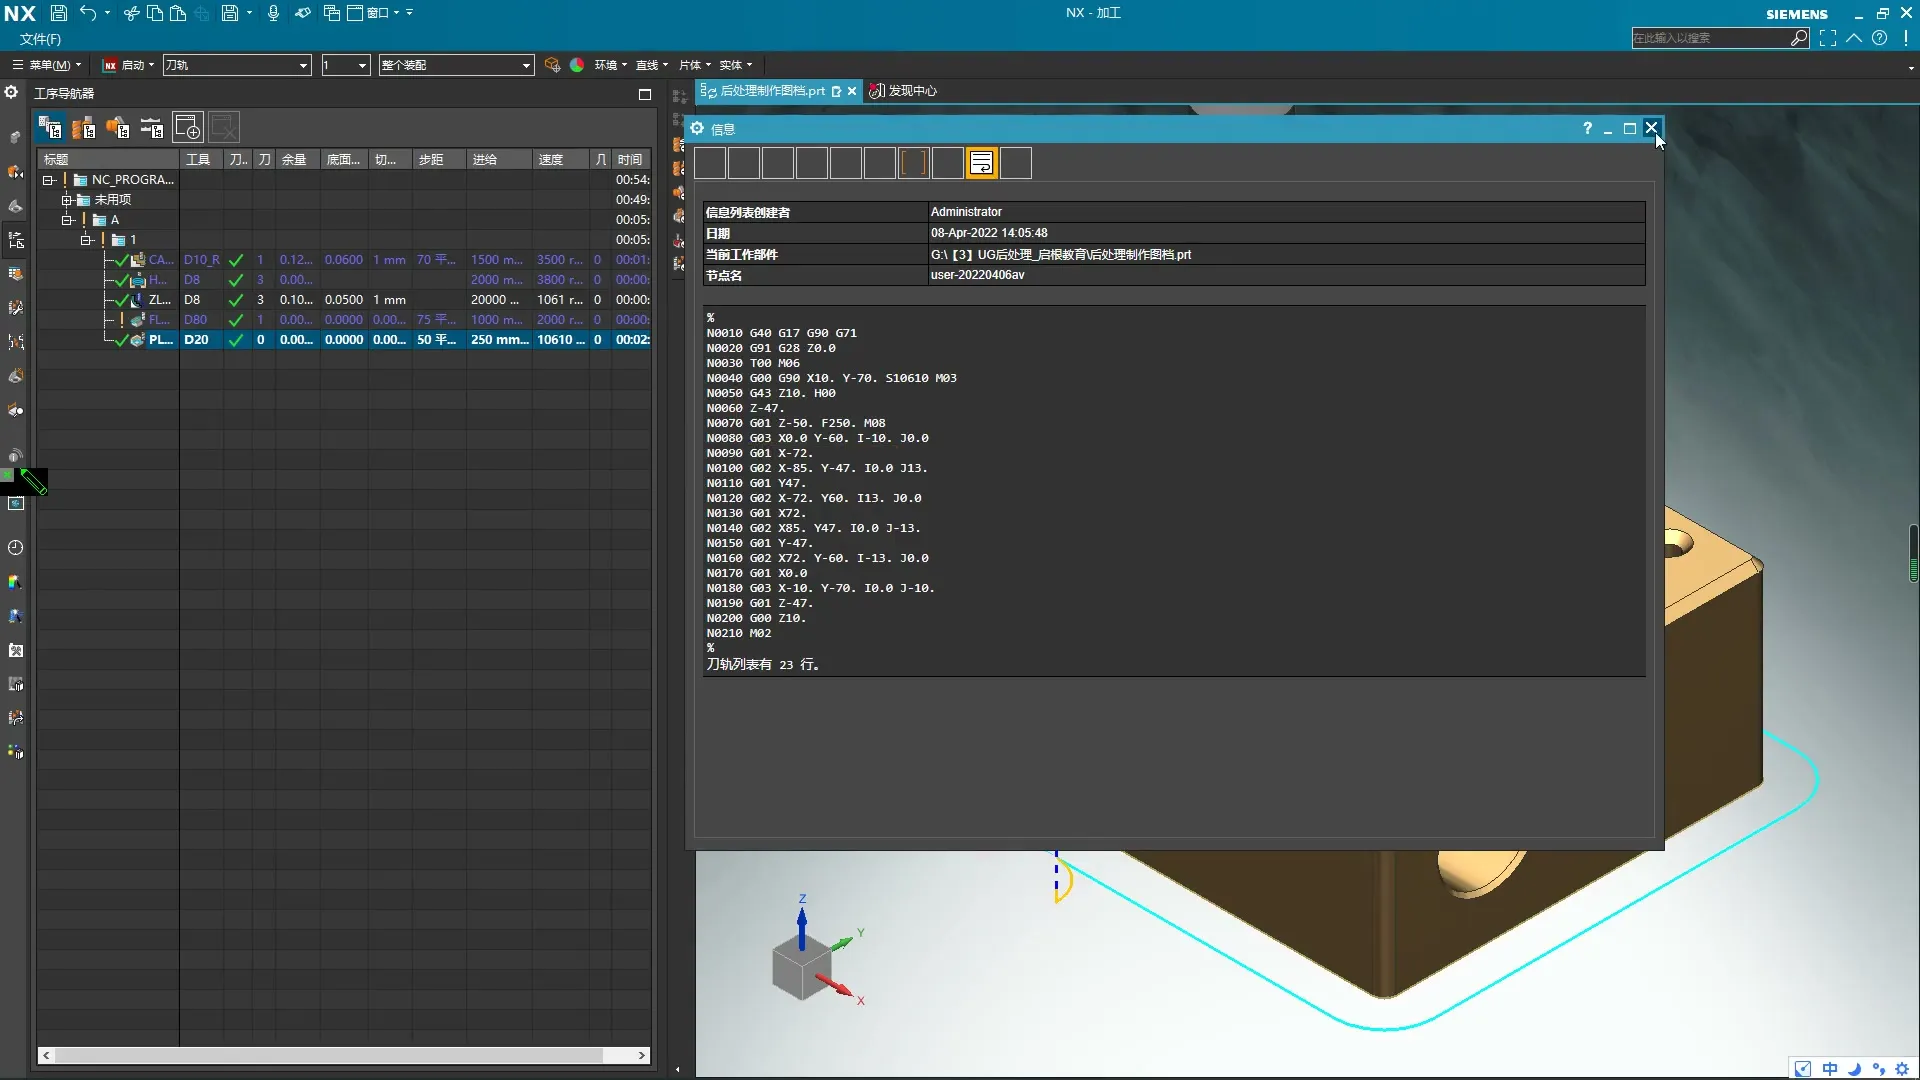
Task: Switch to Machine Tool view icon
Action: [84, 128]
